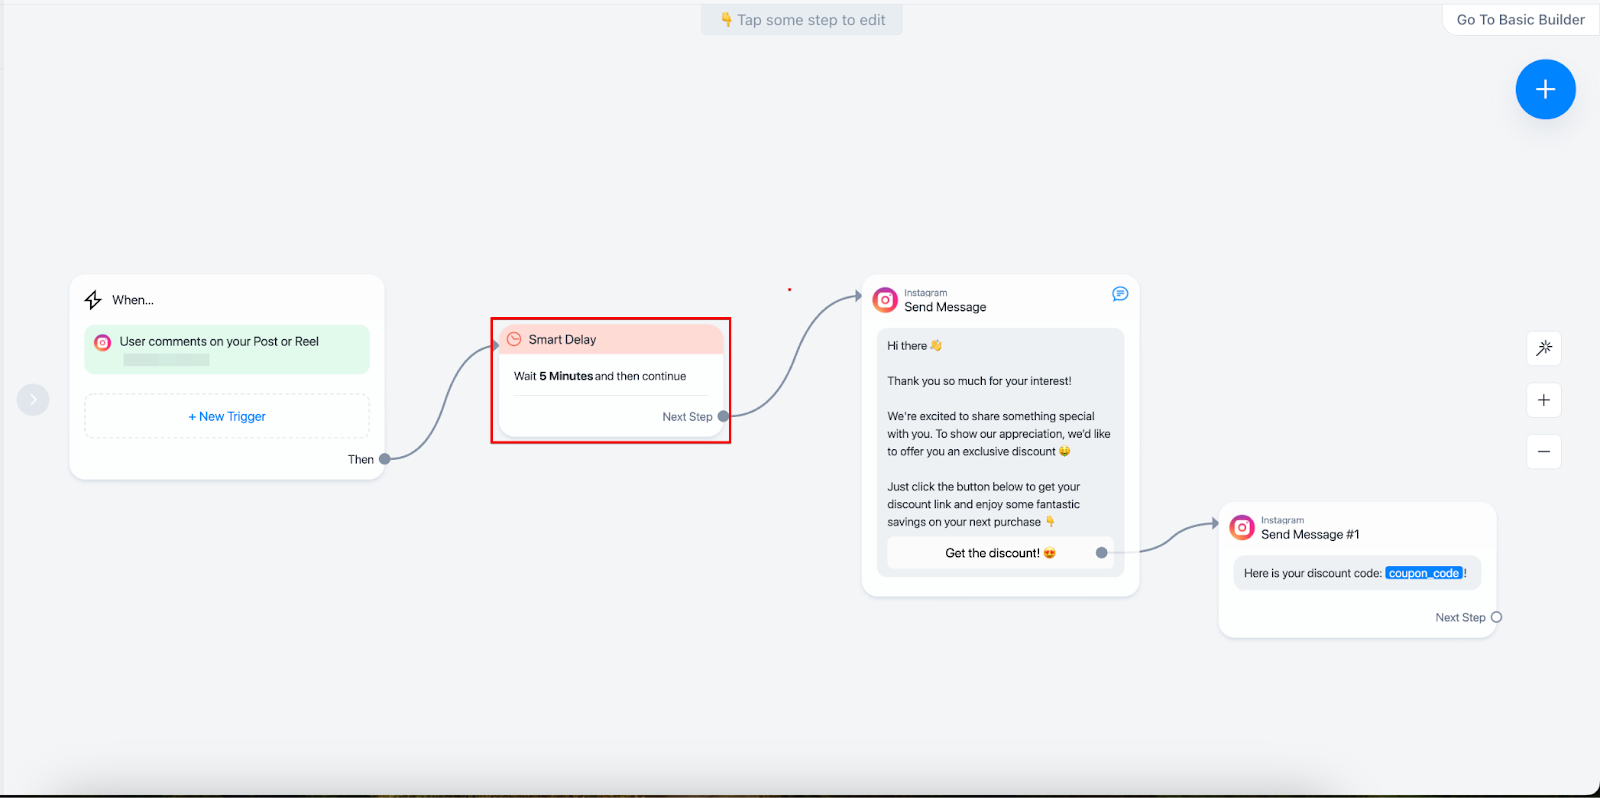
Task: Click the Smart Delay Next Step connector dot
Action: point(723,417)
